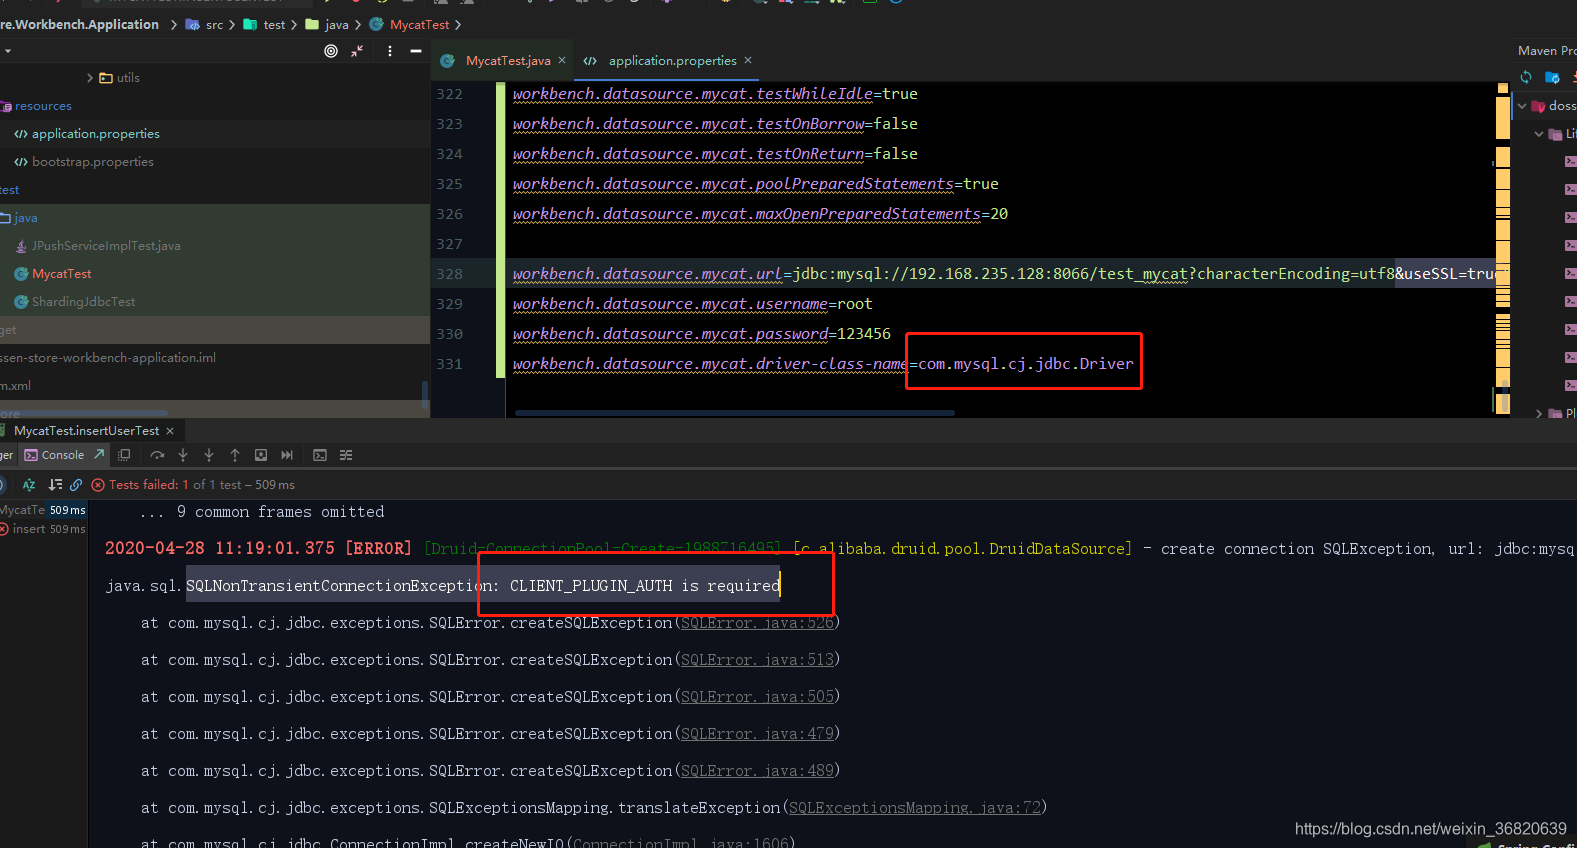Screen dimensions: 1577x848
Task: Close the application.properties tab
Action: pos(748,61)
